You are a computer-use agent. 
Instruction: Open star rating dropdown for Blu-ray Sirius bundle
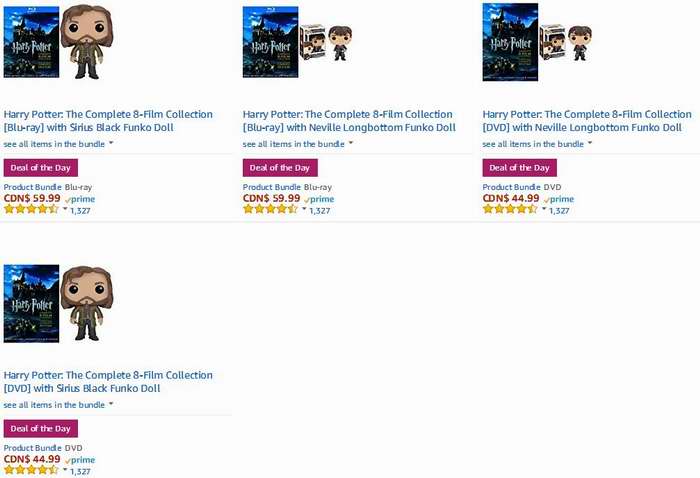(65, 209)
